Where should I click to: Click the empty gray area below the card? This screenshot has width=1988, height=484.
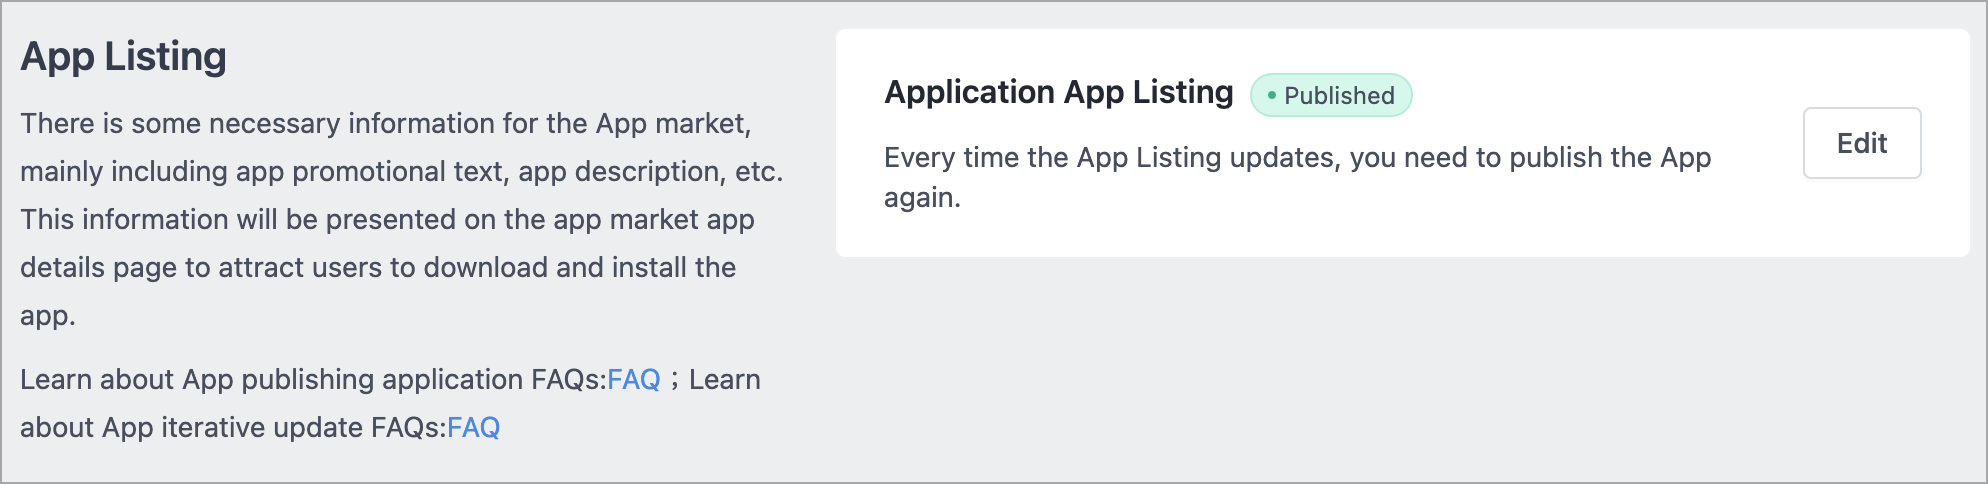[1400, 370]
